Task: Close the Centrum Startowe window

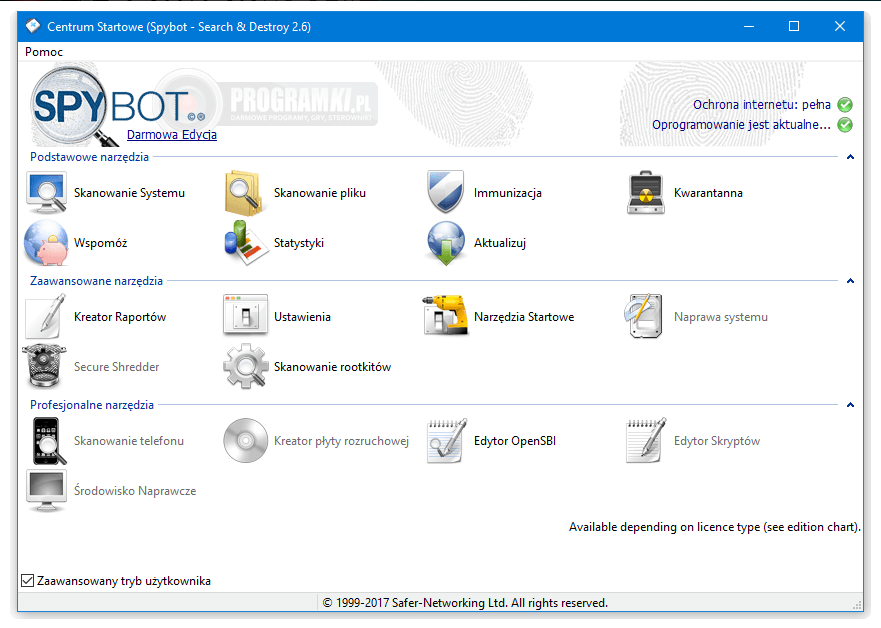Action: pos(840,26)
